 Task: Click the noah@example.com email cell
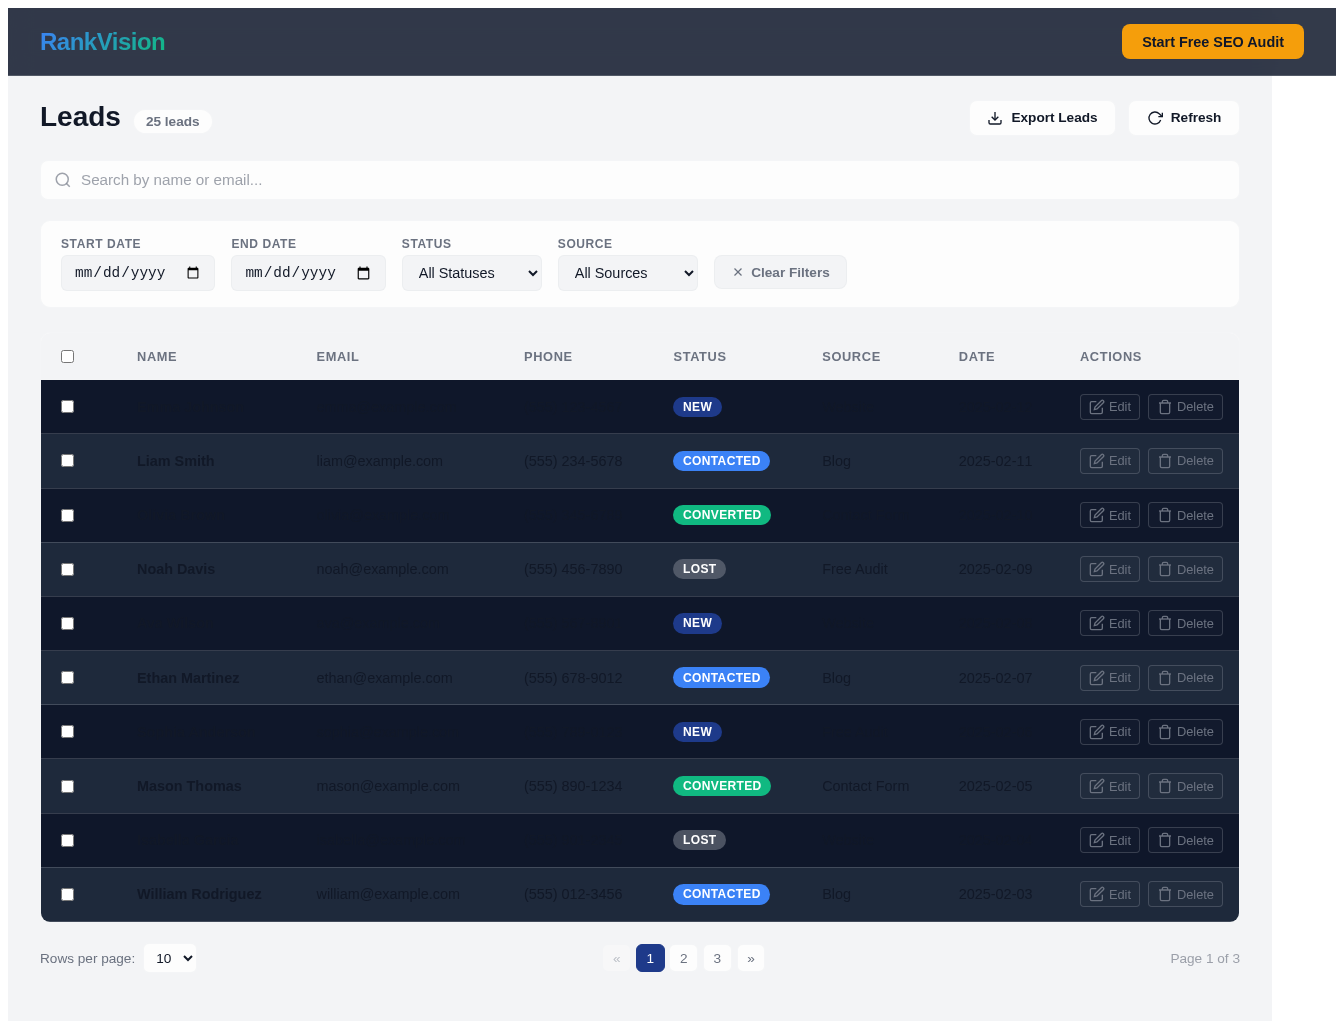click(382, 569)
